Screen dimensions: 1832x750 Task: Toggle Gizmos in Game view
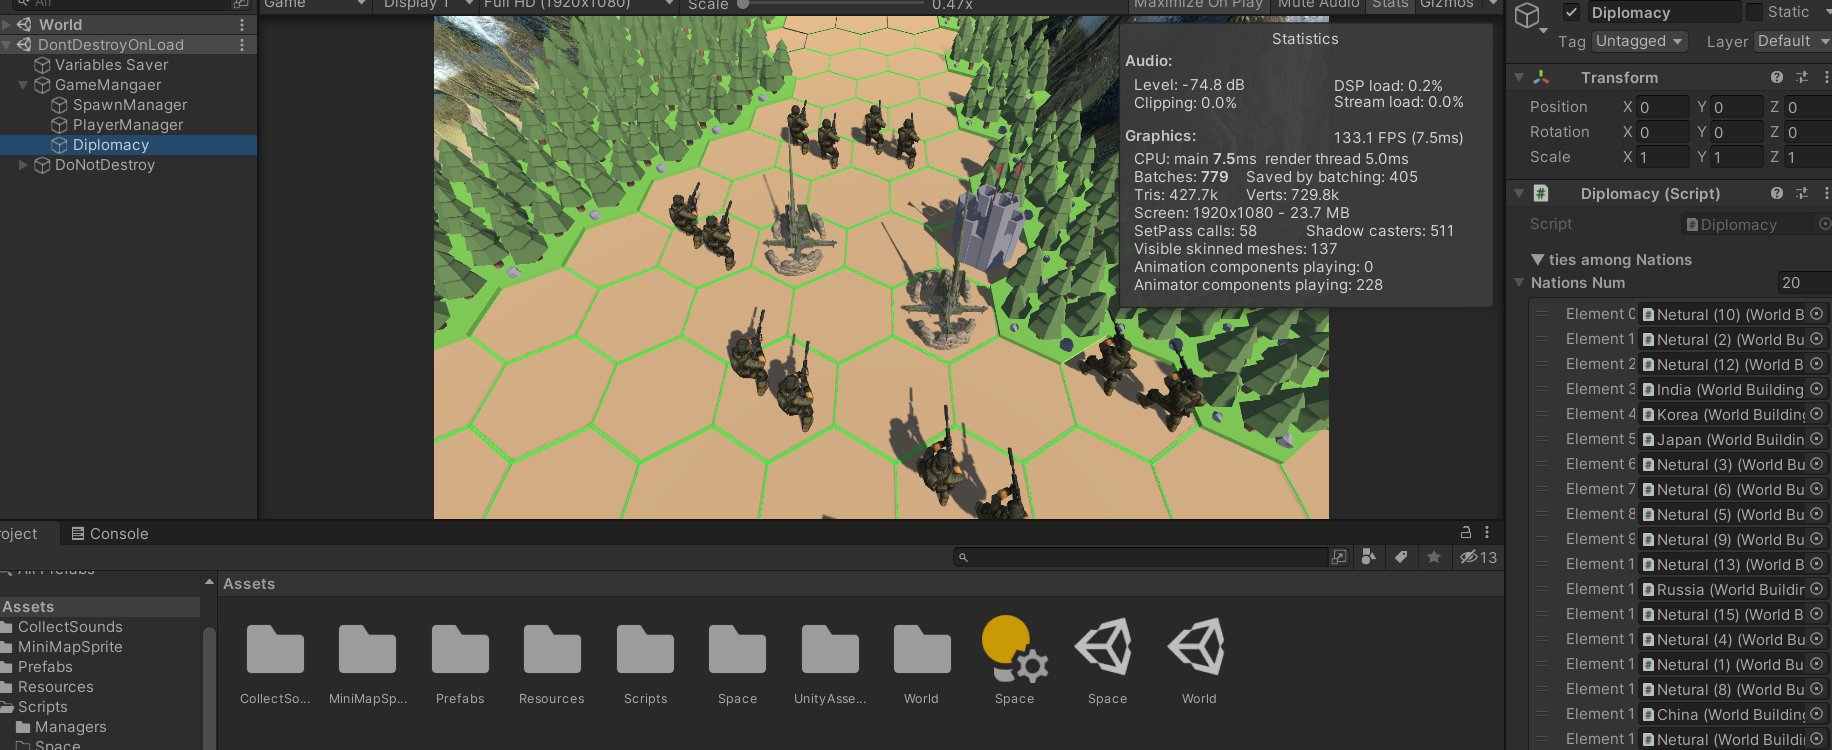click(x=1447, y=5)
